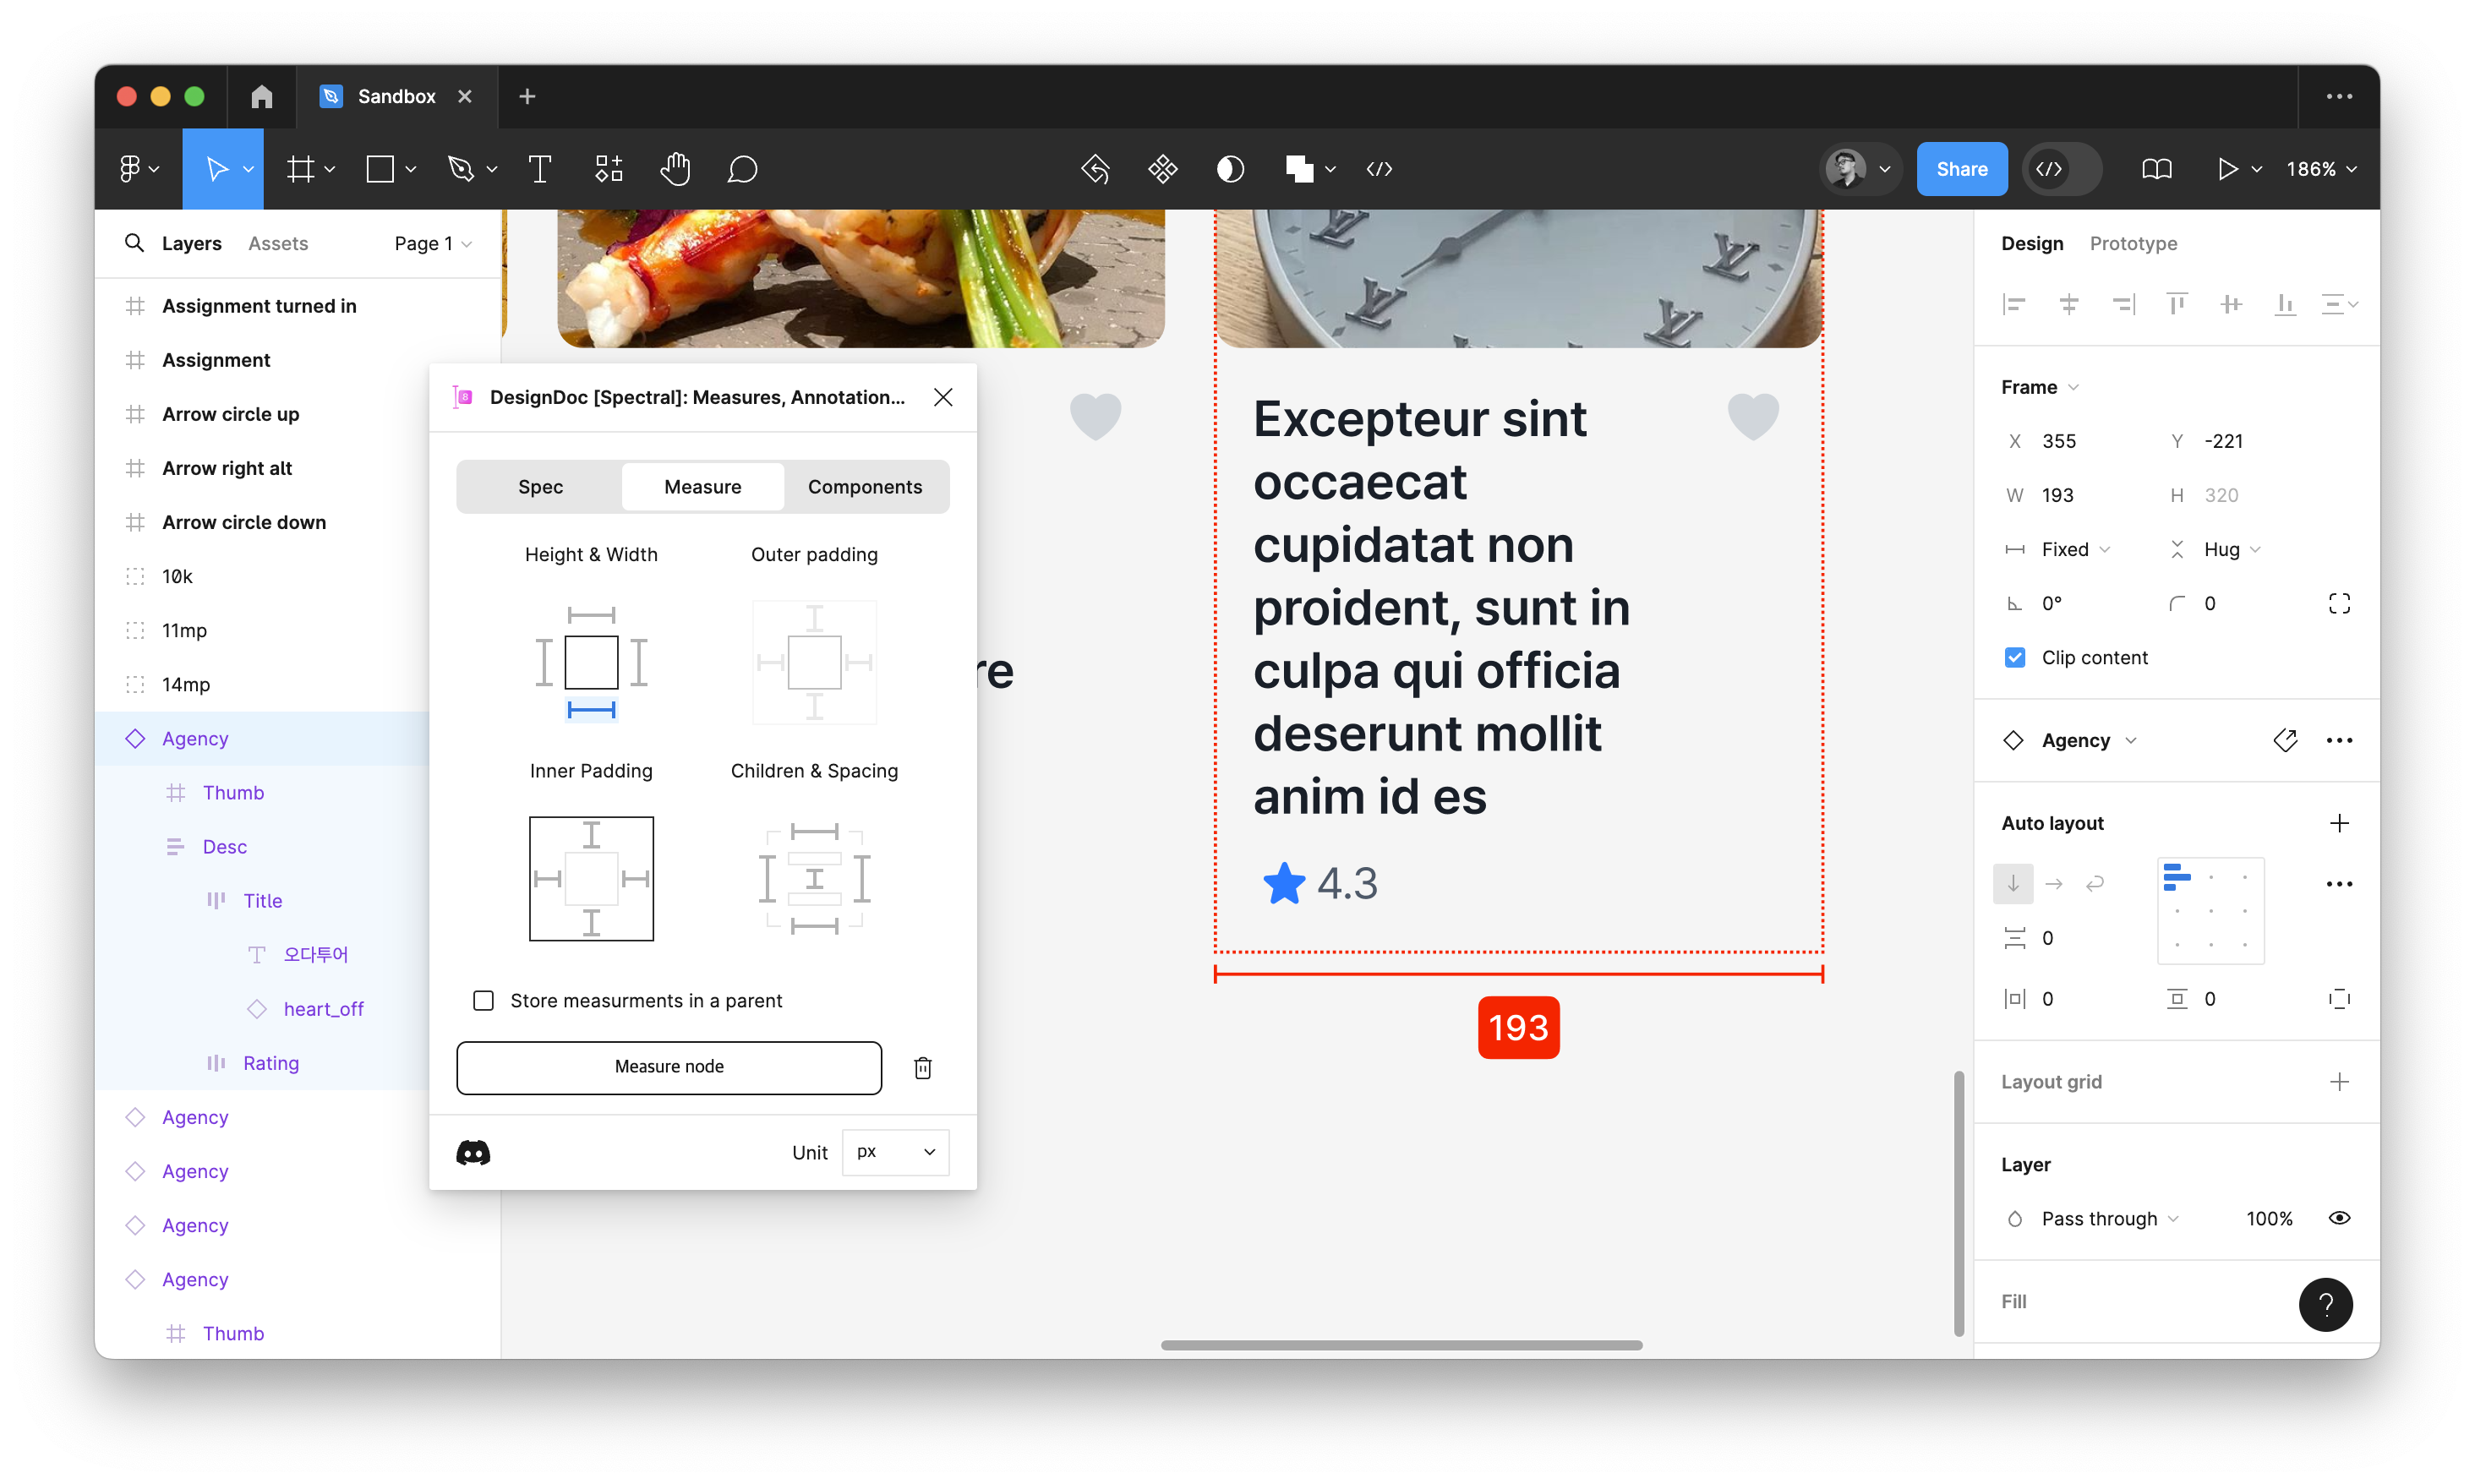Screen dimensions: 2475x1484
Task: Select the heart_off layer
Action: (322, 1009)
